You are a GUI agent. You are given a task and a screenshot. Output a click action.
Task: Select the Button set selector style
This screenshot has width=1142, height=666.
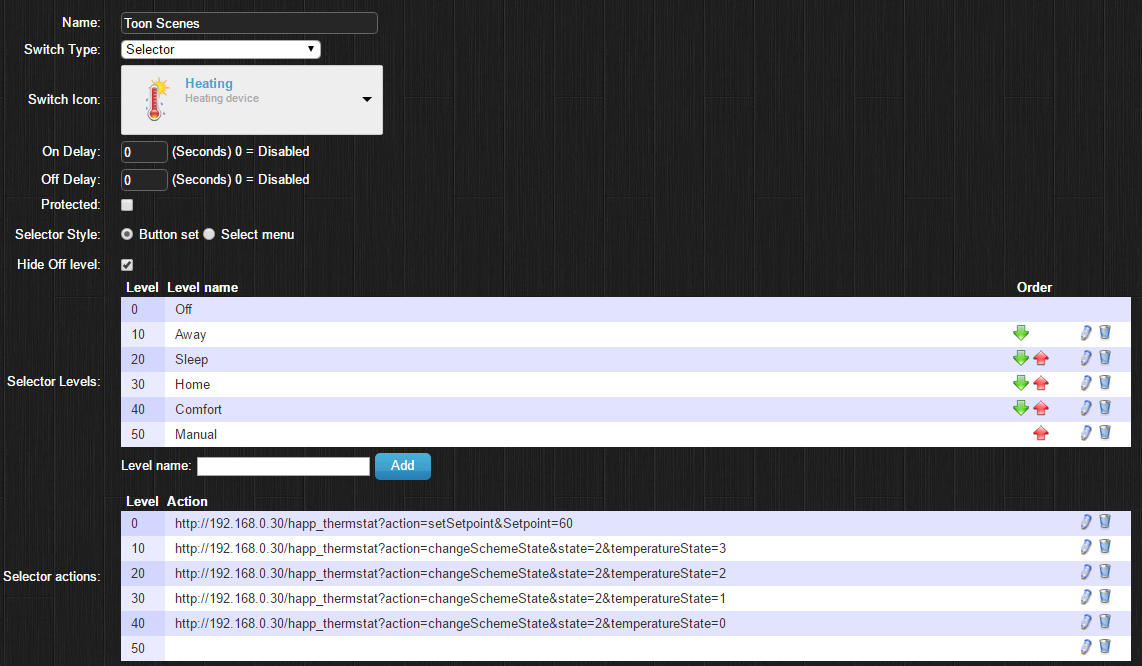tap(127, 235)
